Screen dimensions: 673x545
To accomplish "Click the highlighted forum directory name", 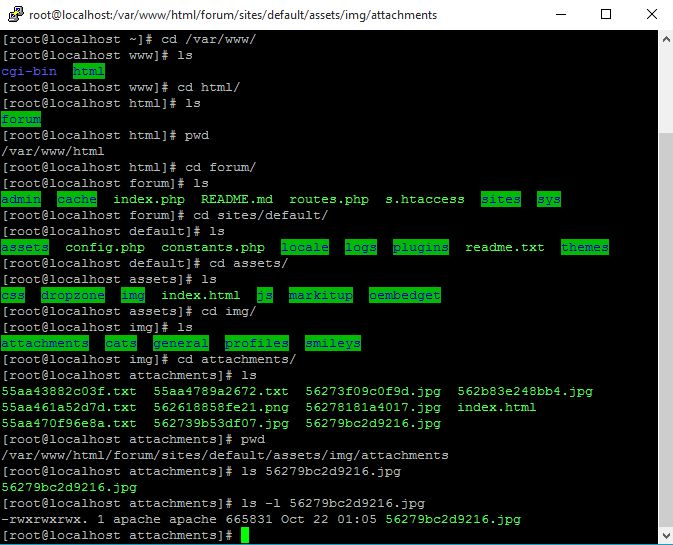I will pos(21,119).
